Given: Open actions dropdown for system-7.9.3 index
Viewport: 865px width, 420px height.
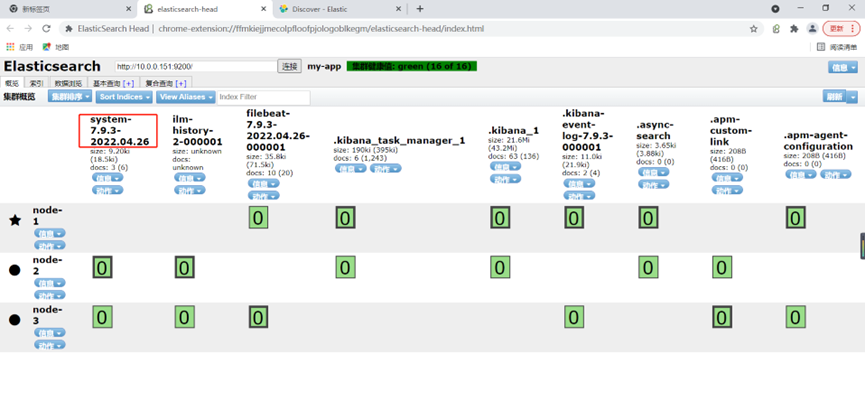Looking at the screenshot, I should click(x=108, y=190).
